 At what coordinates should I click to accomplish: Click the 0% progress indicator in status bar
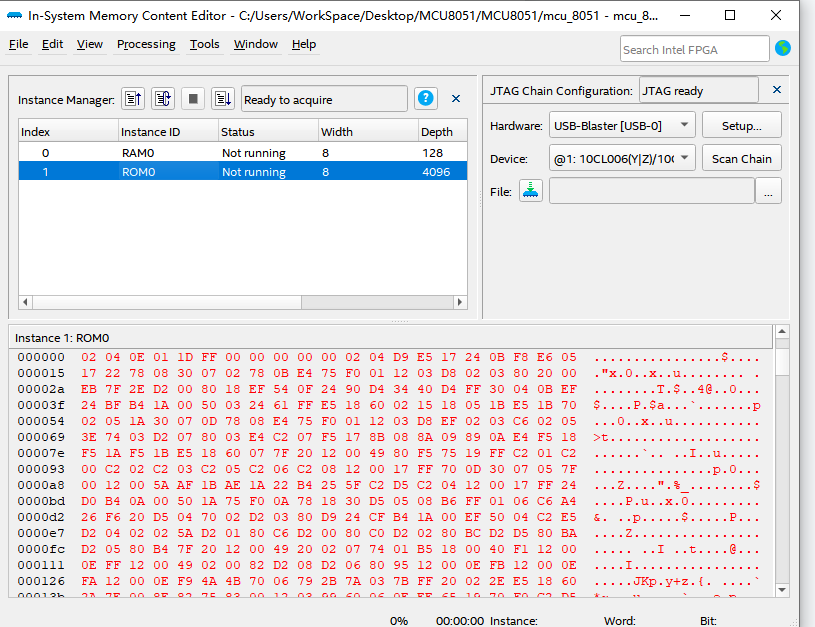(x=399, y=621)
